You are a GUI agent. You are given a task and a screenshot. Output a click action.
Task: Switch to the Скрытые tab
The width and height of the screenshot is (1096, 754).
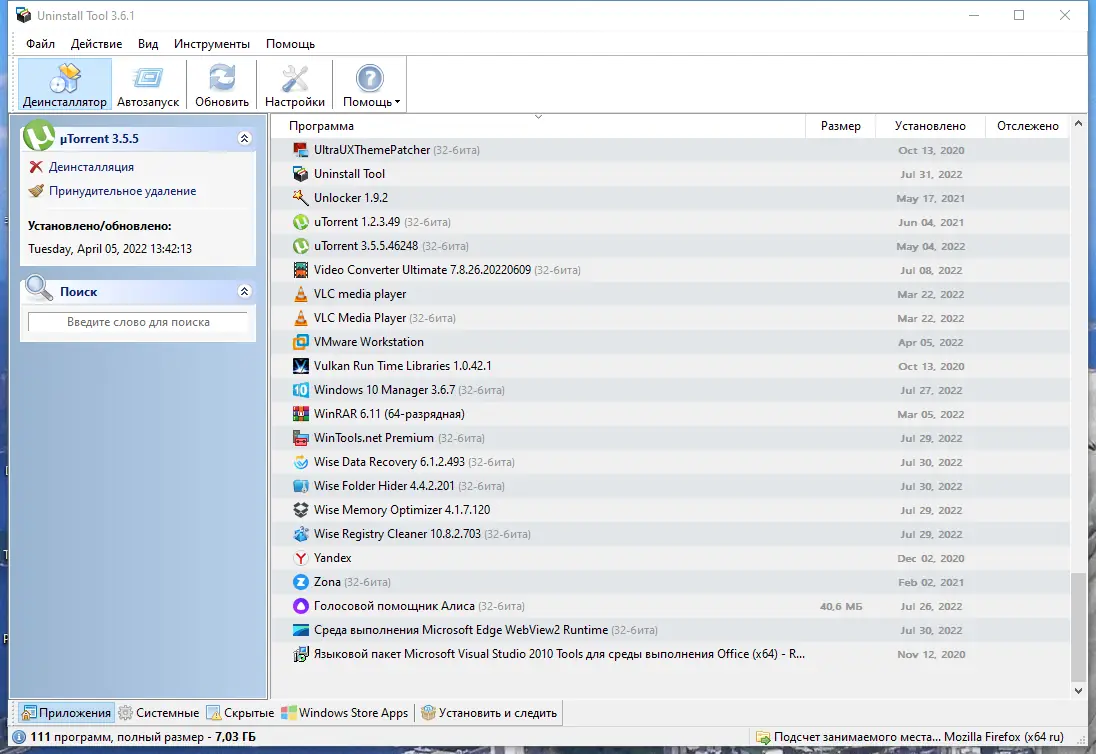point(240,713)
